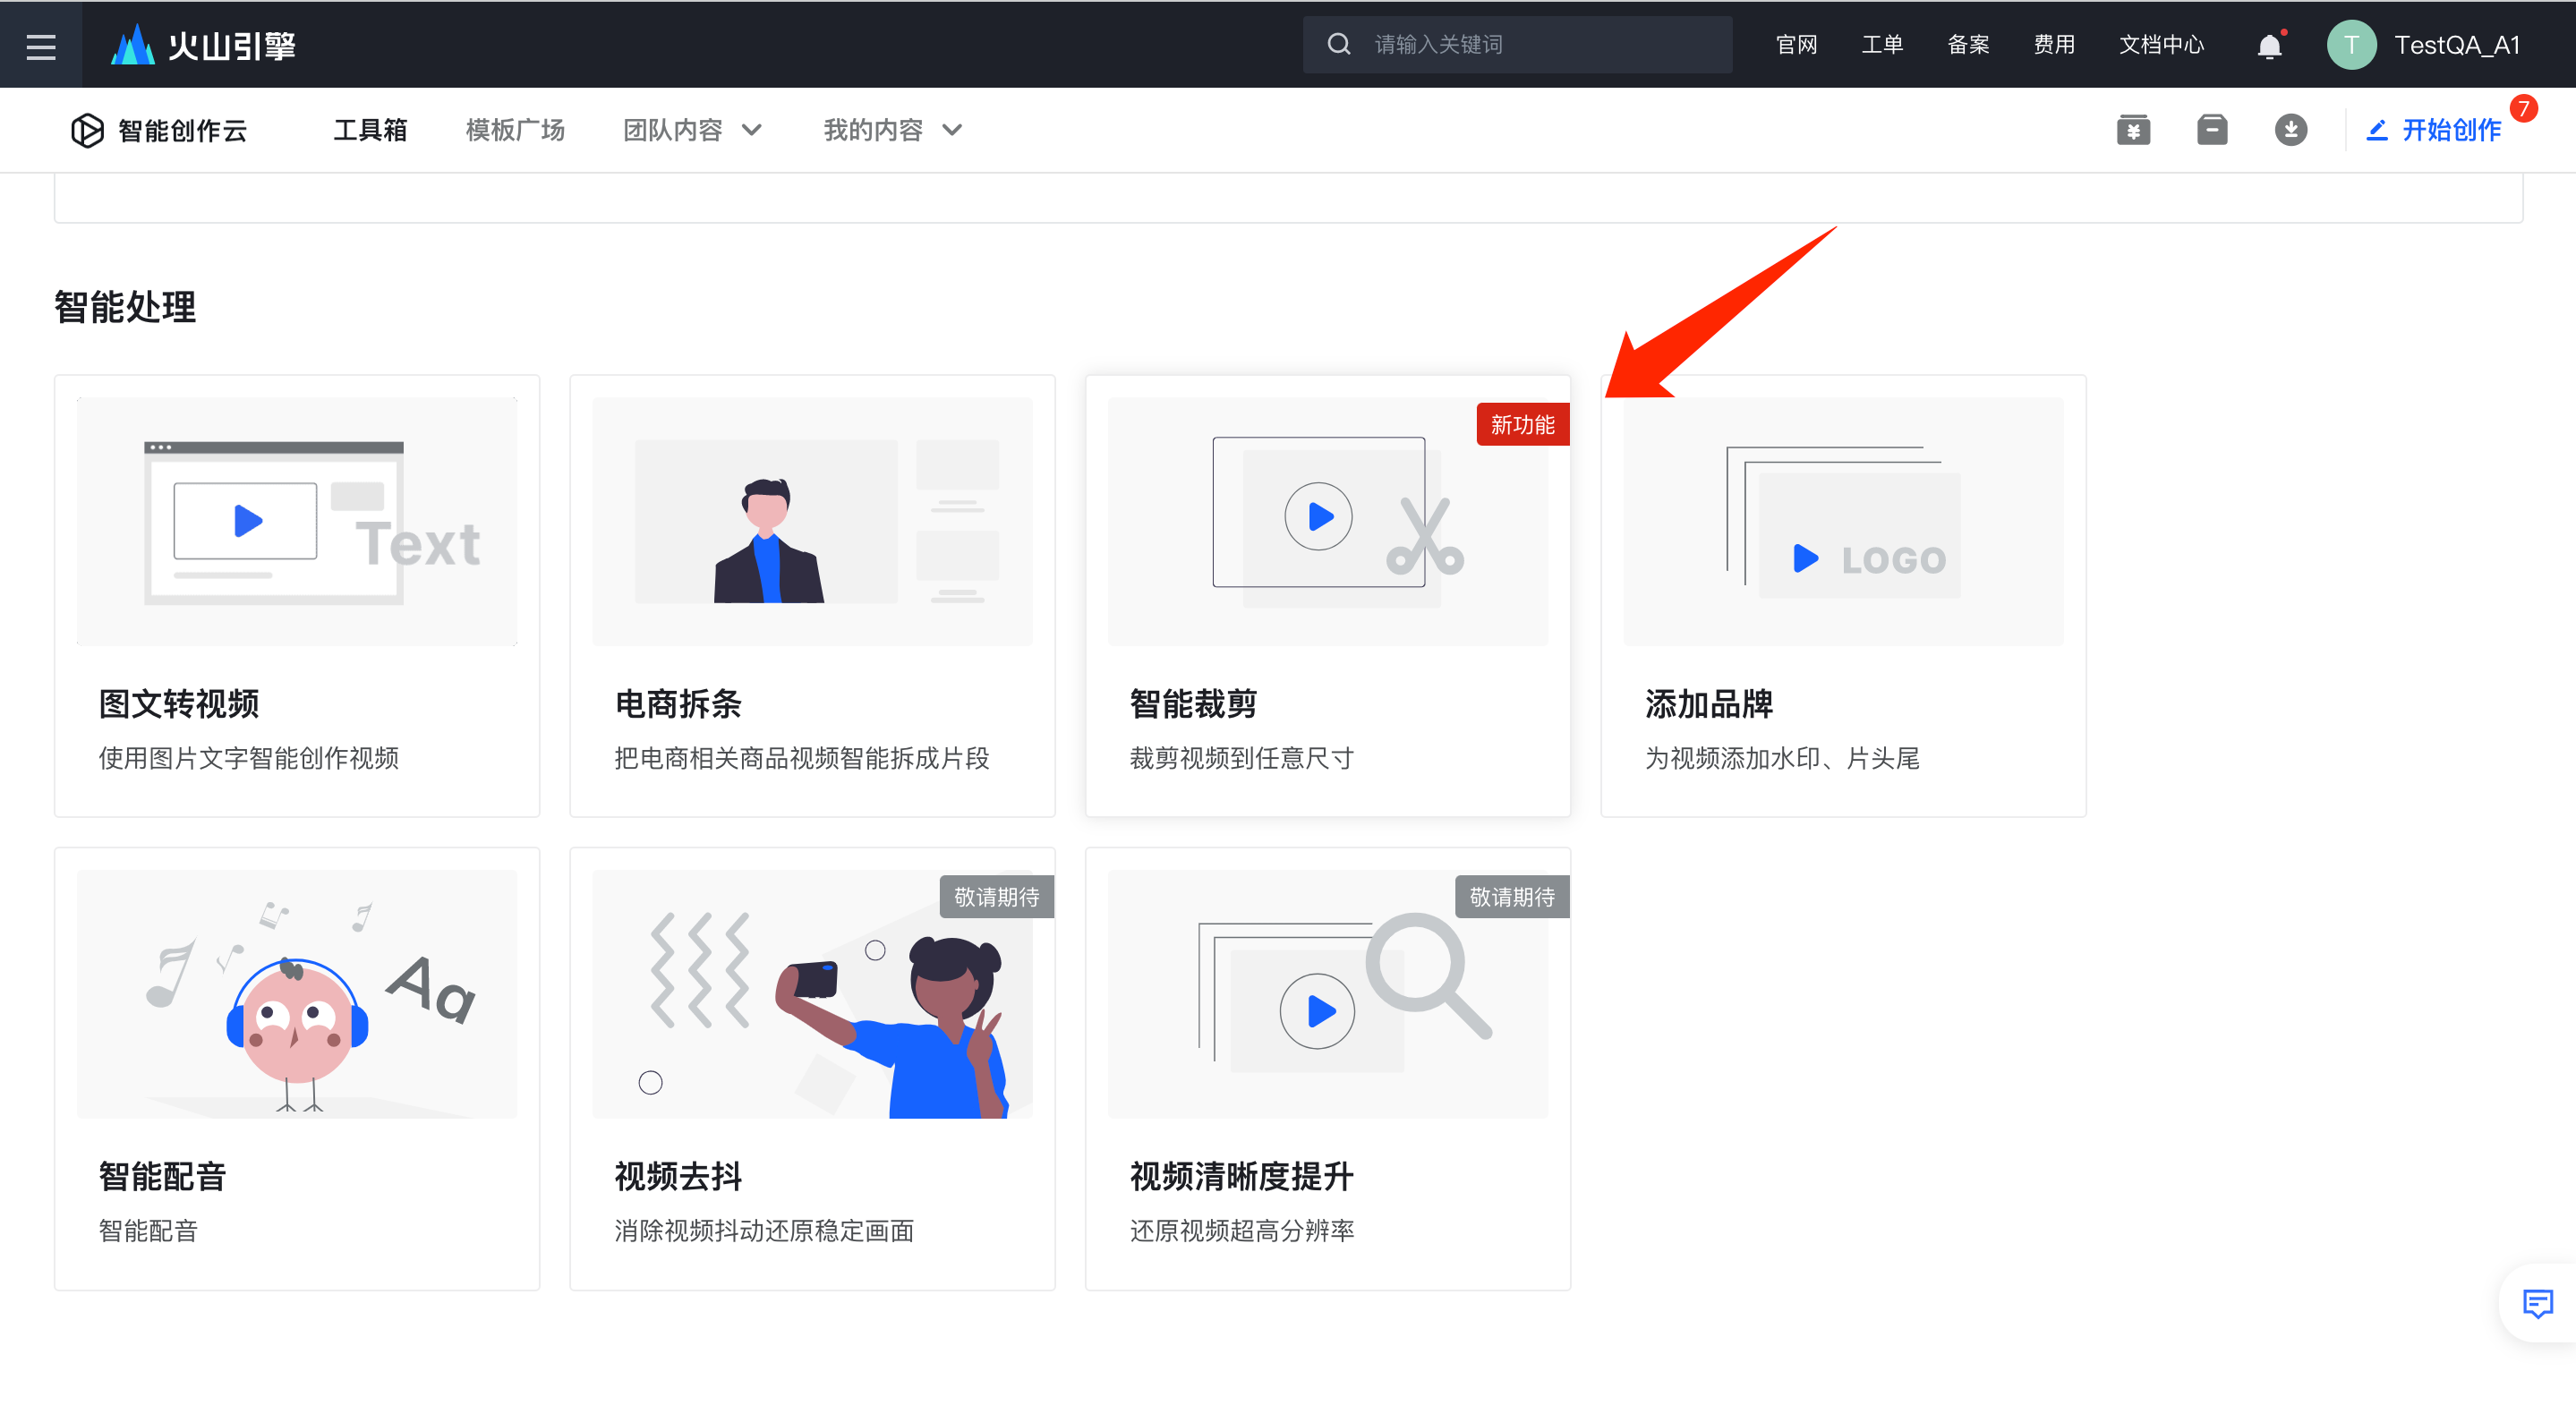Screen dimensions: 2576x1414
Task: Open the 添加品牌 card thumbnail
Action: click(x=1843, y=521)
